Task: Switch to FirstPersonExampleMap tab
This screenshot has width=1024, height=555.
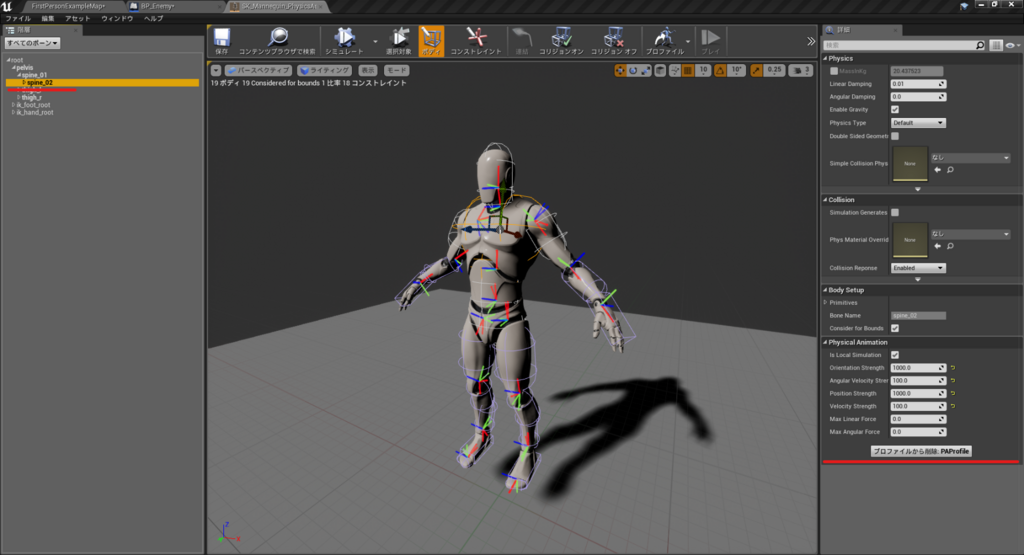Action: 69,6
